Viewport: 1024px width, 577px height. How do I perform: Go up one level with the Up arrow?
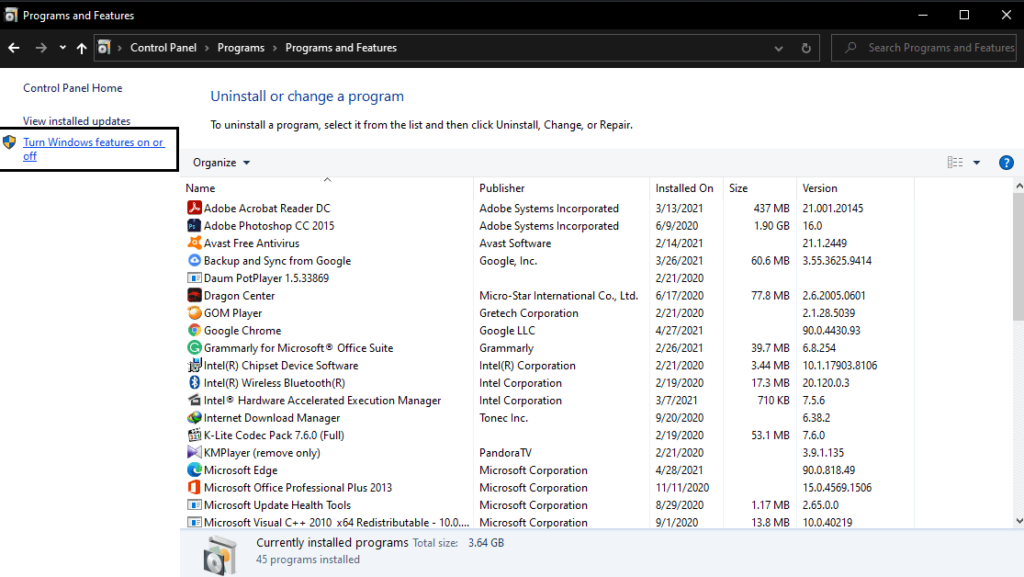point(82,48)
